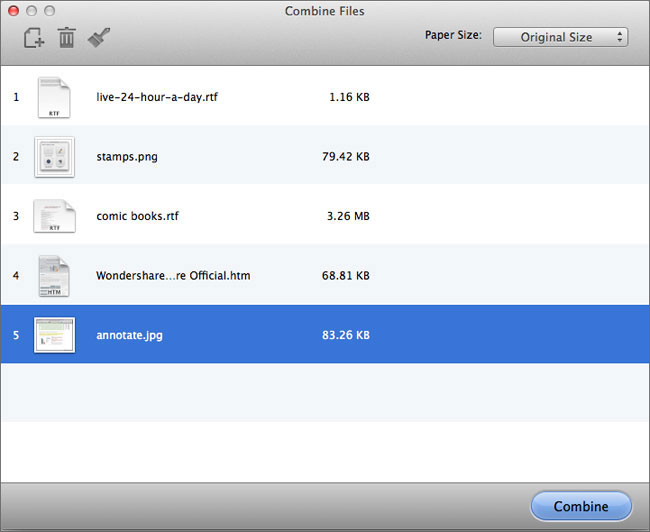Viewport: 650px width, 532px height.
Task: Click row number 5 in the list
Action: tap(16, 335)
